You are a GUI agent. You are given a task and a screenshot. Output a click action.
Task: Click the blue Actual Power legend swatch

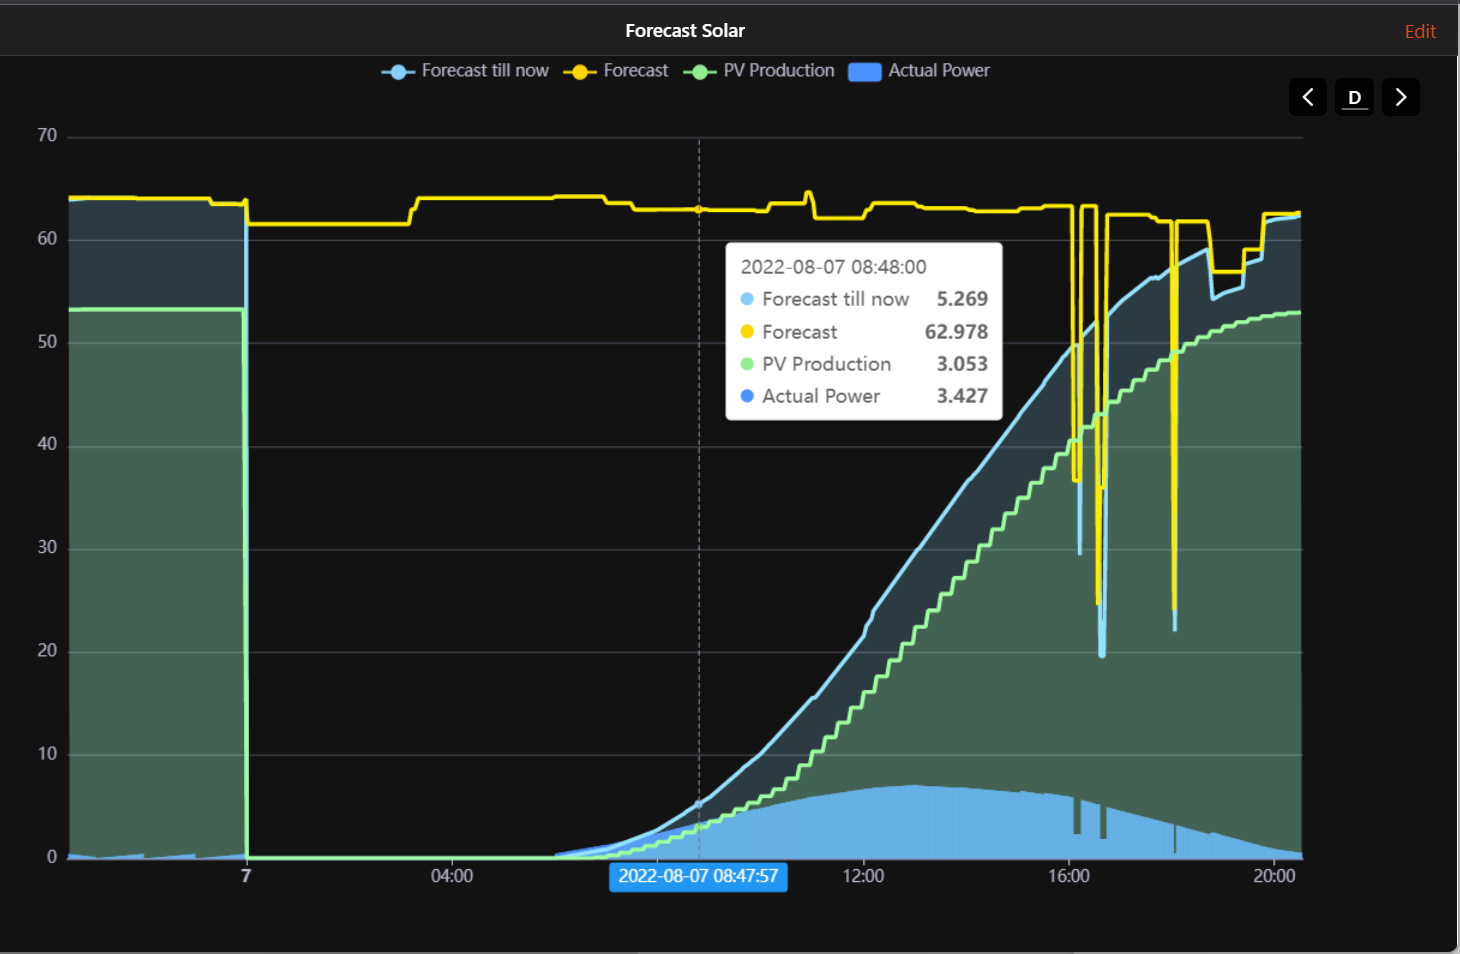pos(864,71)
